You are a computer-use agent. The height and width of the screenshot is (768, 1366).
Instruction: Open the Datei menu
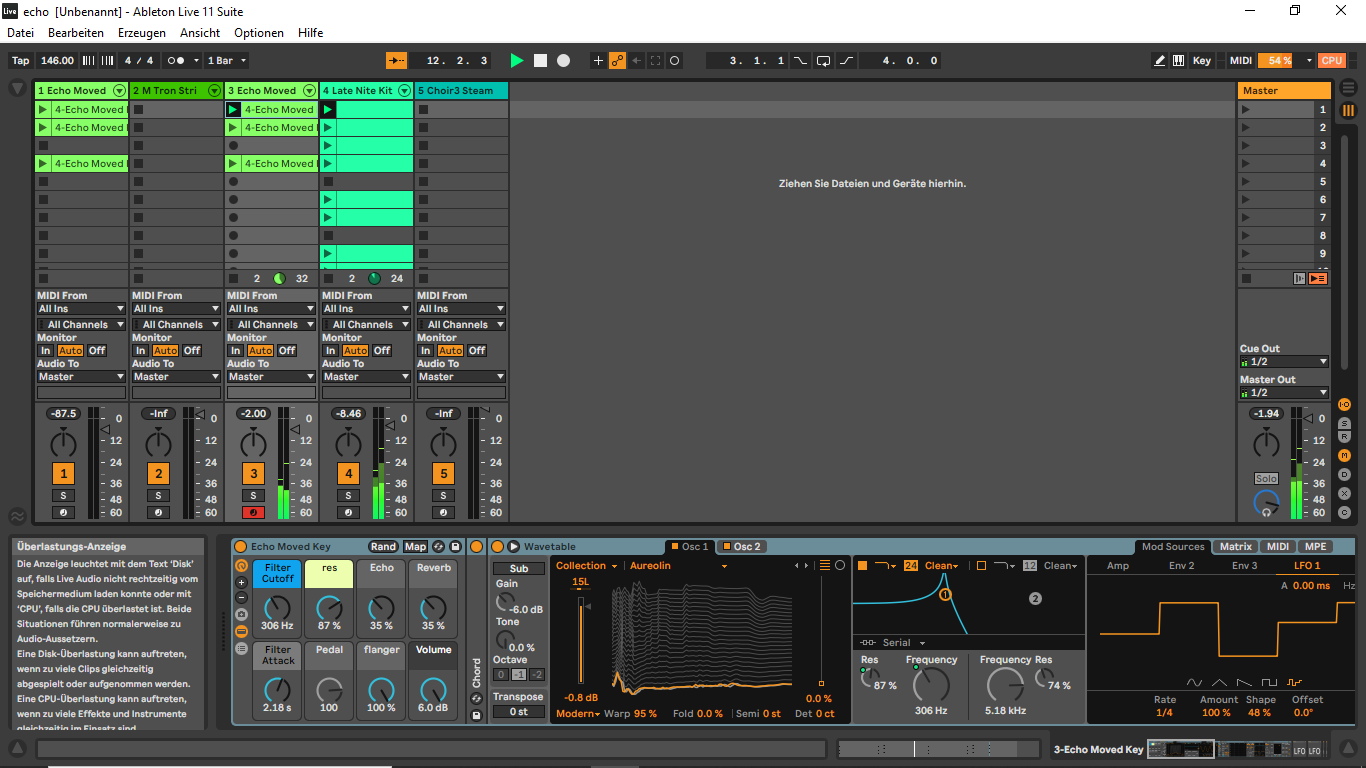pyautogui.click(x=21, y=33)
